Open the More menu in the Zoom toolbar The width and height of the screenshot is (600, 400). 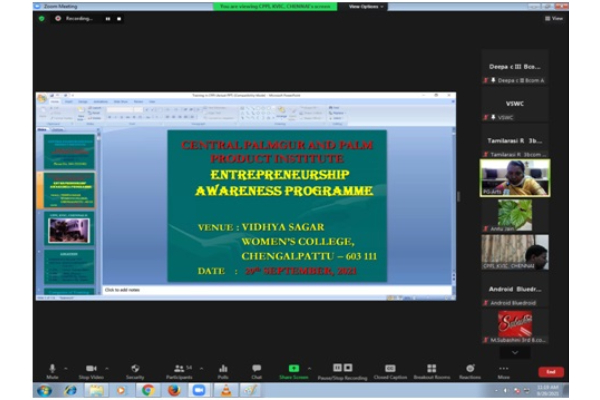tap(503, 369)
